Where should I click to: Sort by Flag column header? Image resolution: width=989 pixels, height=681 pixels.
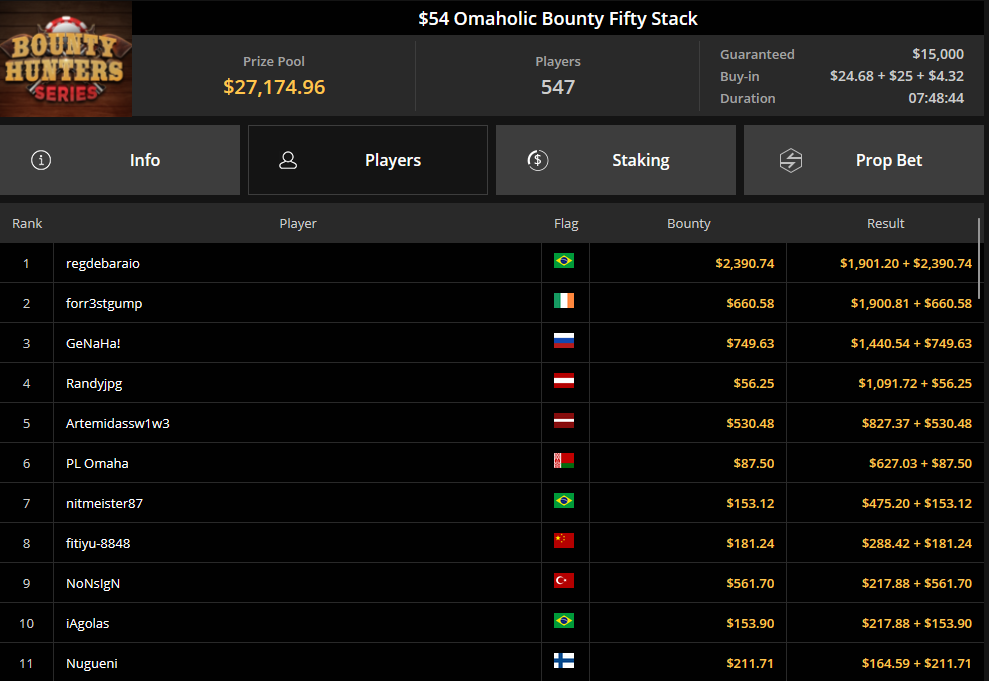(566, 223)
